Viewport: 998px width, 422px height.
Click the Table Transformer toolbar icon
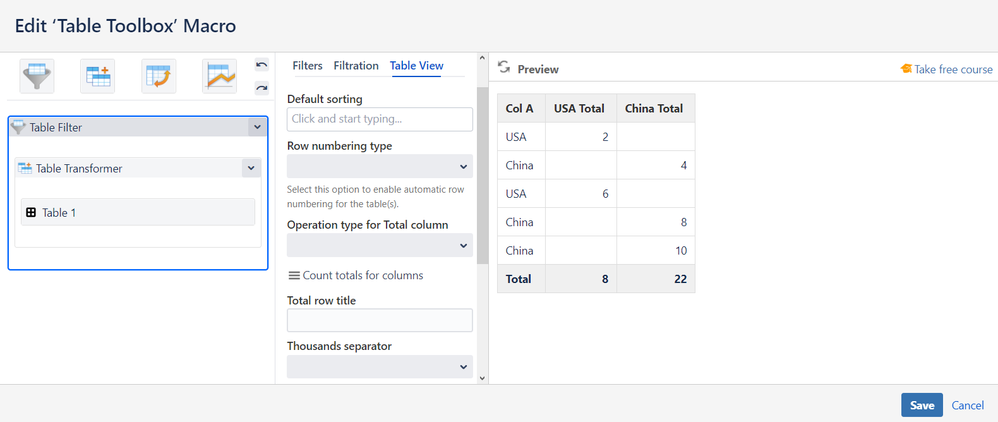98,76
